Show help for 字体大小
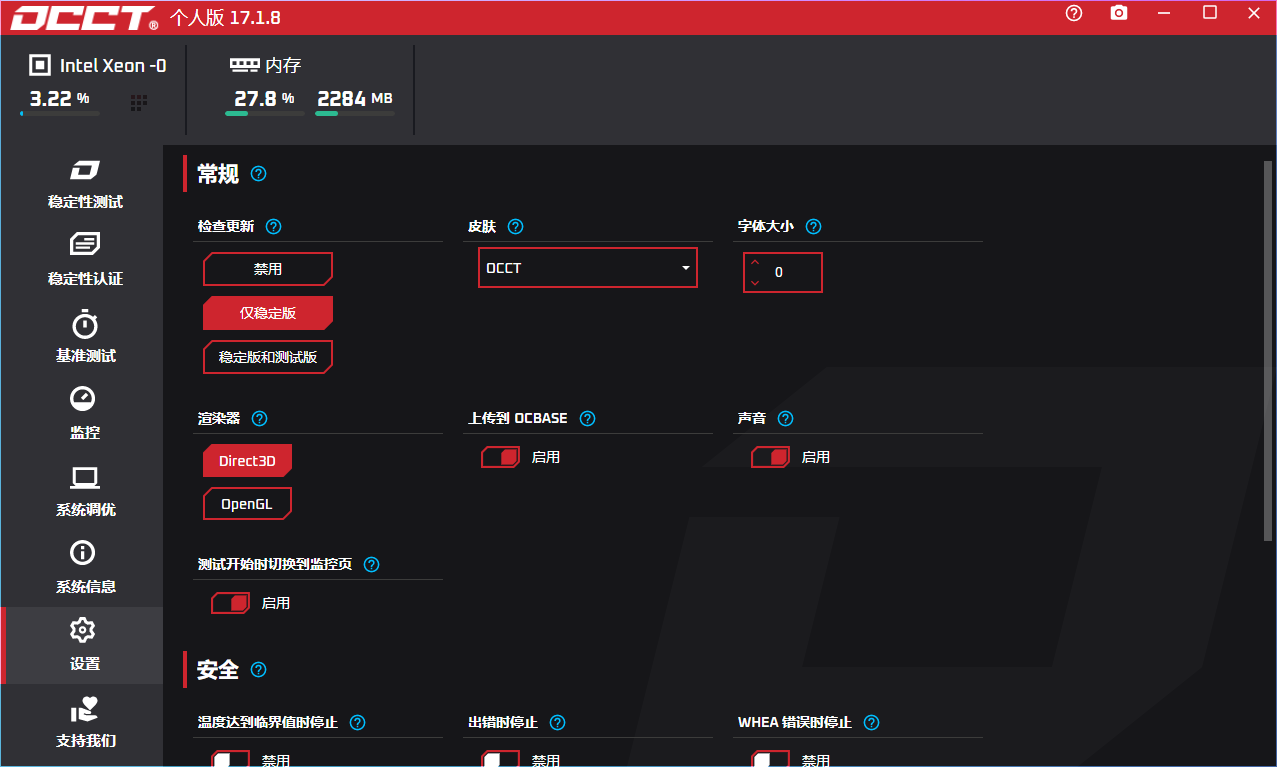Screen dimensions: 1277x767 pos(813,227)
